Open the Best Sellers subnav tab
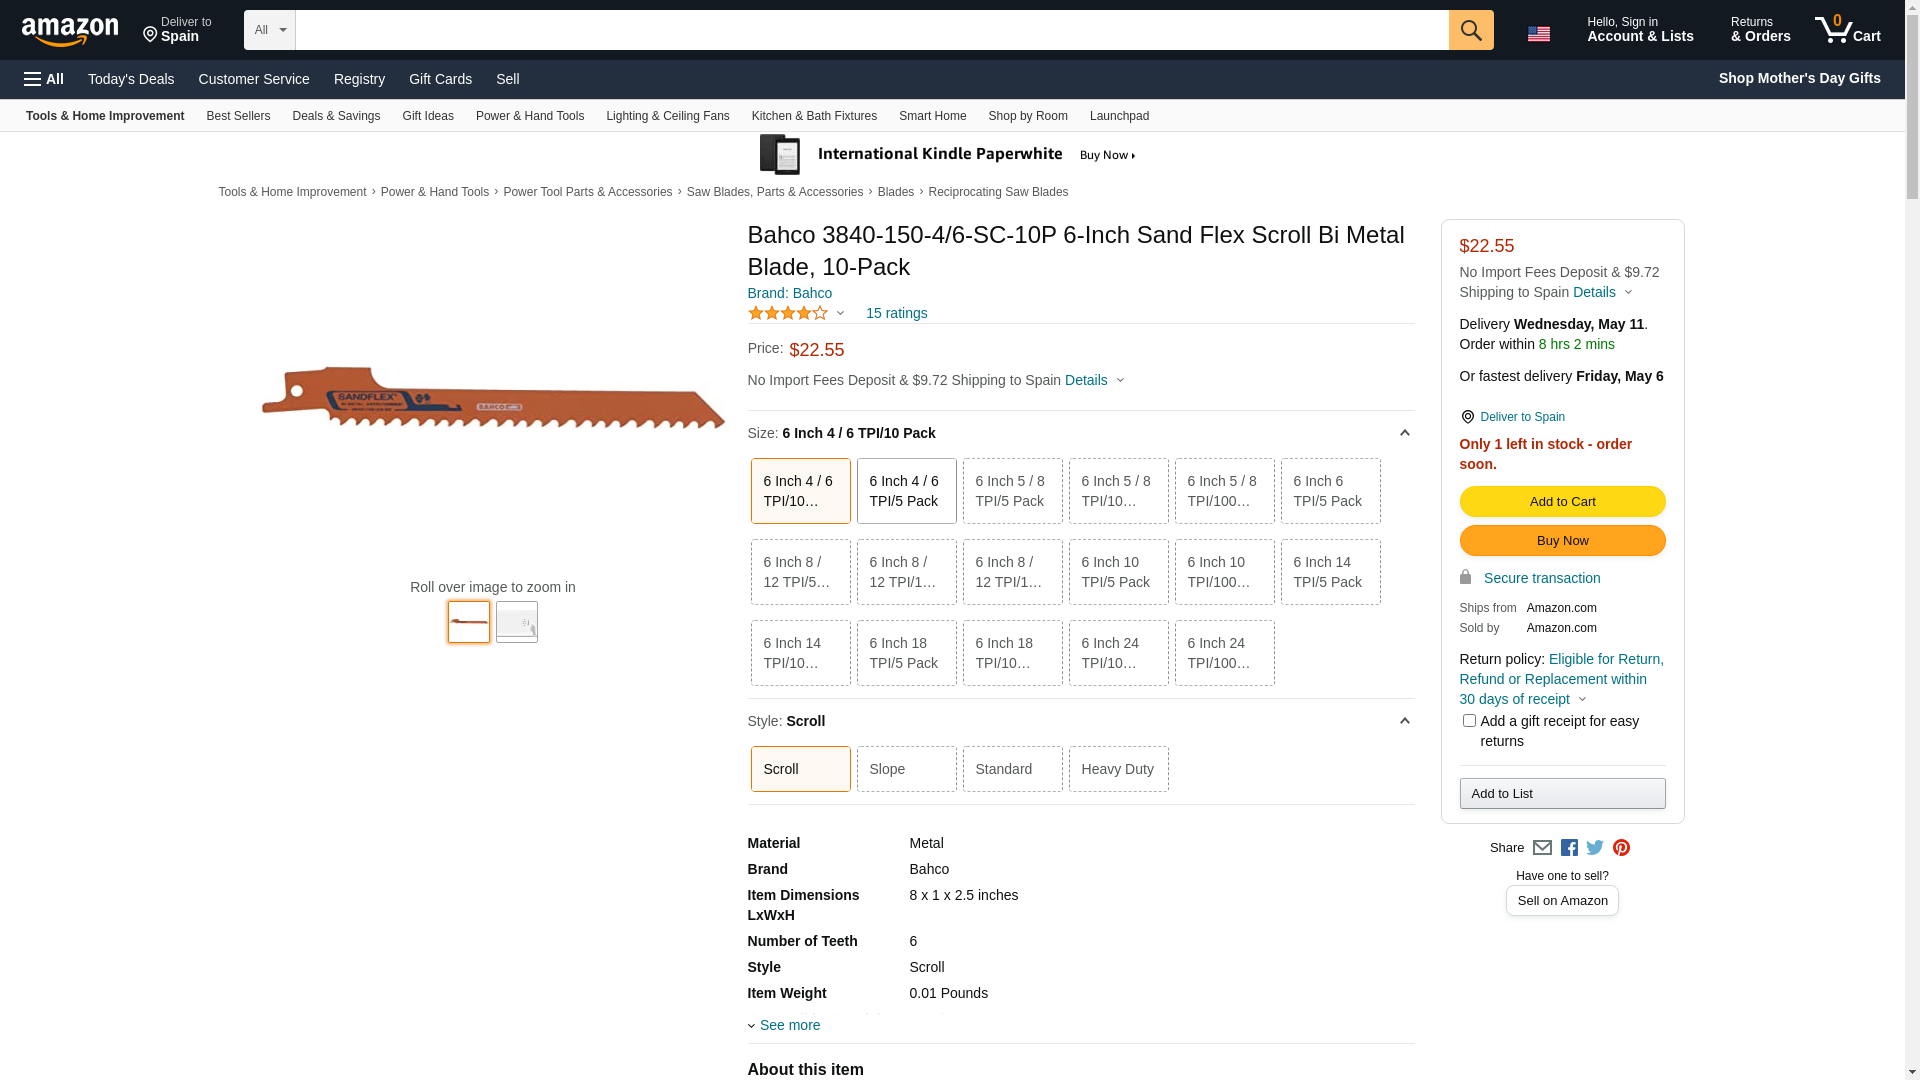 [x=238, y=116]
